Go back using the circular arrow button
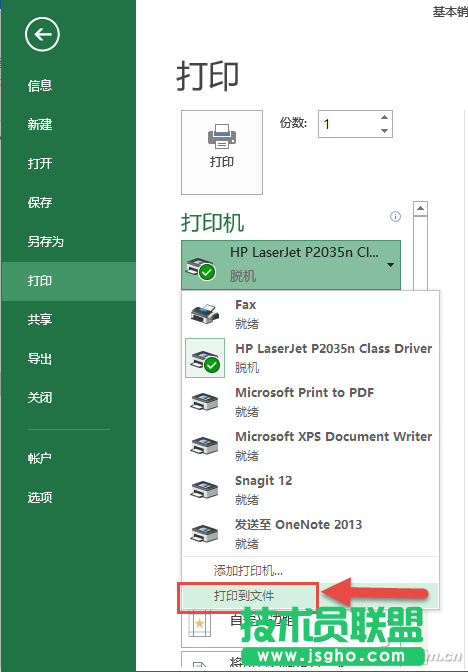The height and width of the screenshot is (672, 468). point(42,34)
